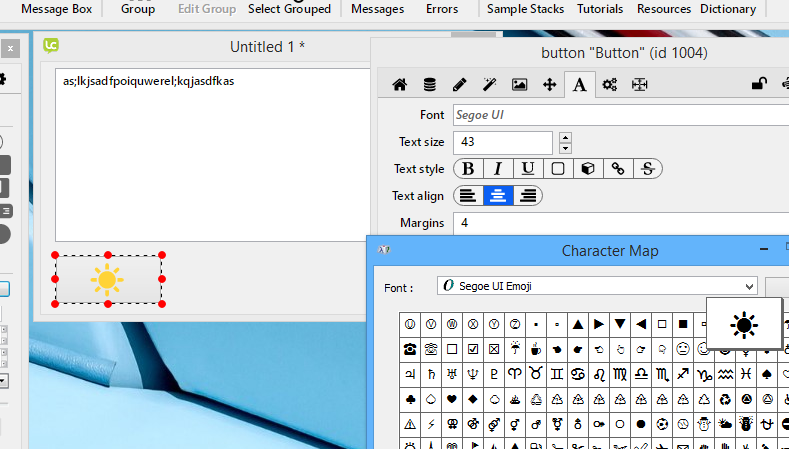Toggle Underline text style

tap(527, 169)
